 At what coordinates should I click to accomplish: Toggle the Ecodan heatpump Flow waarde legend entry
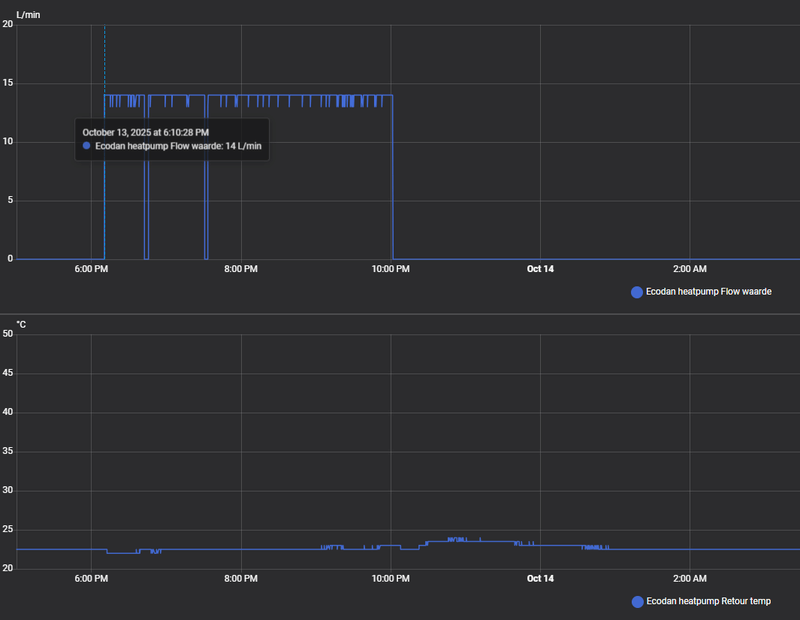(x=701, y=292)
